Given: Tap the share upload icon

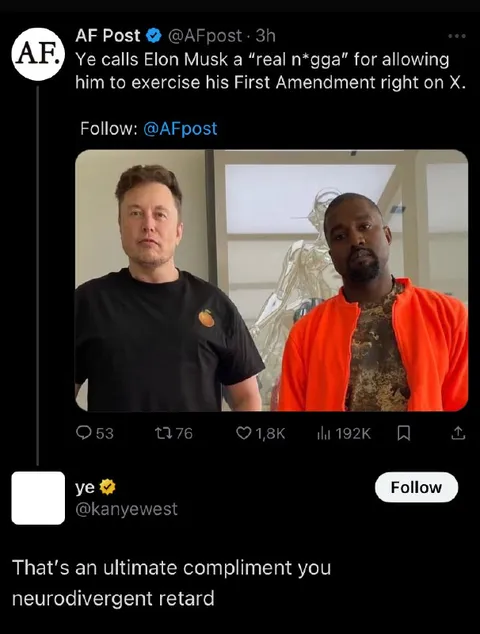Looking at the screenshot, I should 458,433.
